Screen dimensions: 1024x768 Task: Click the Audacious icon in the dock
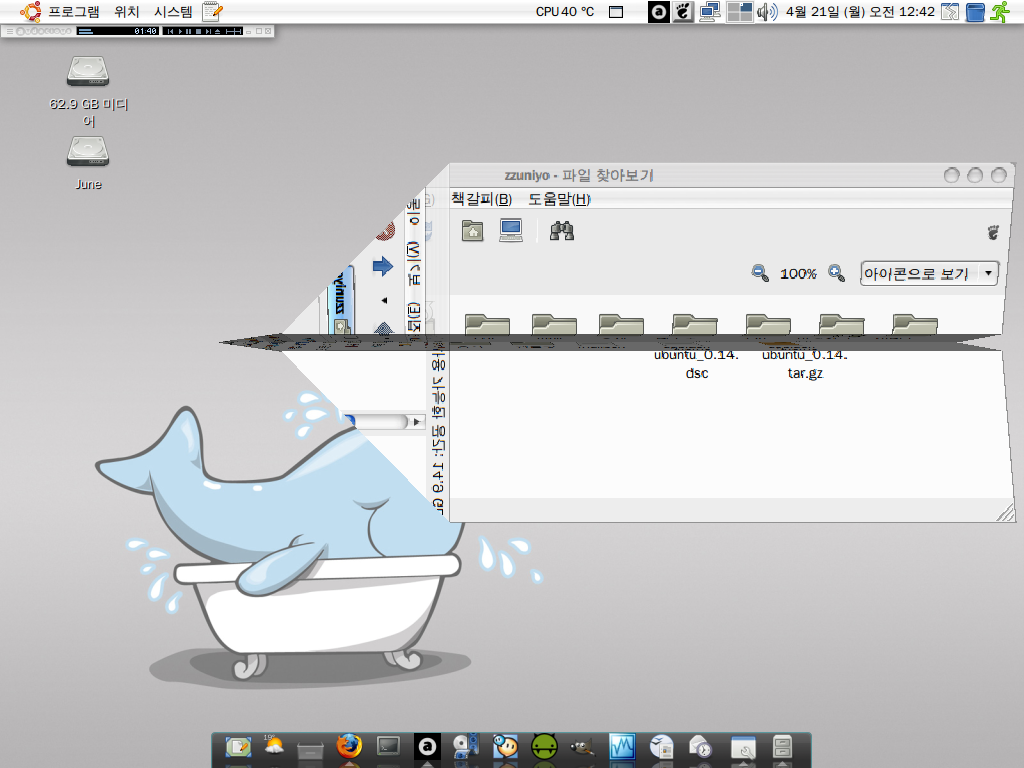(x=427, y=746)
